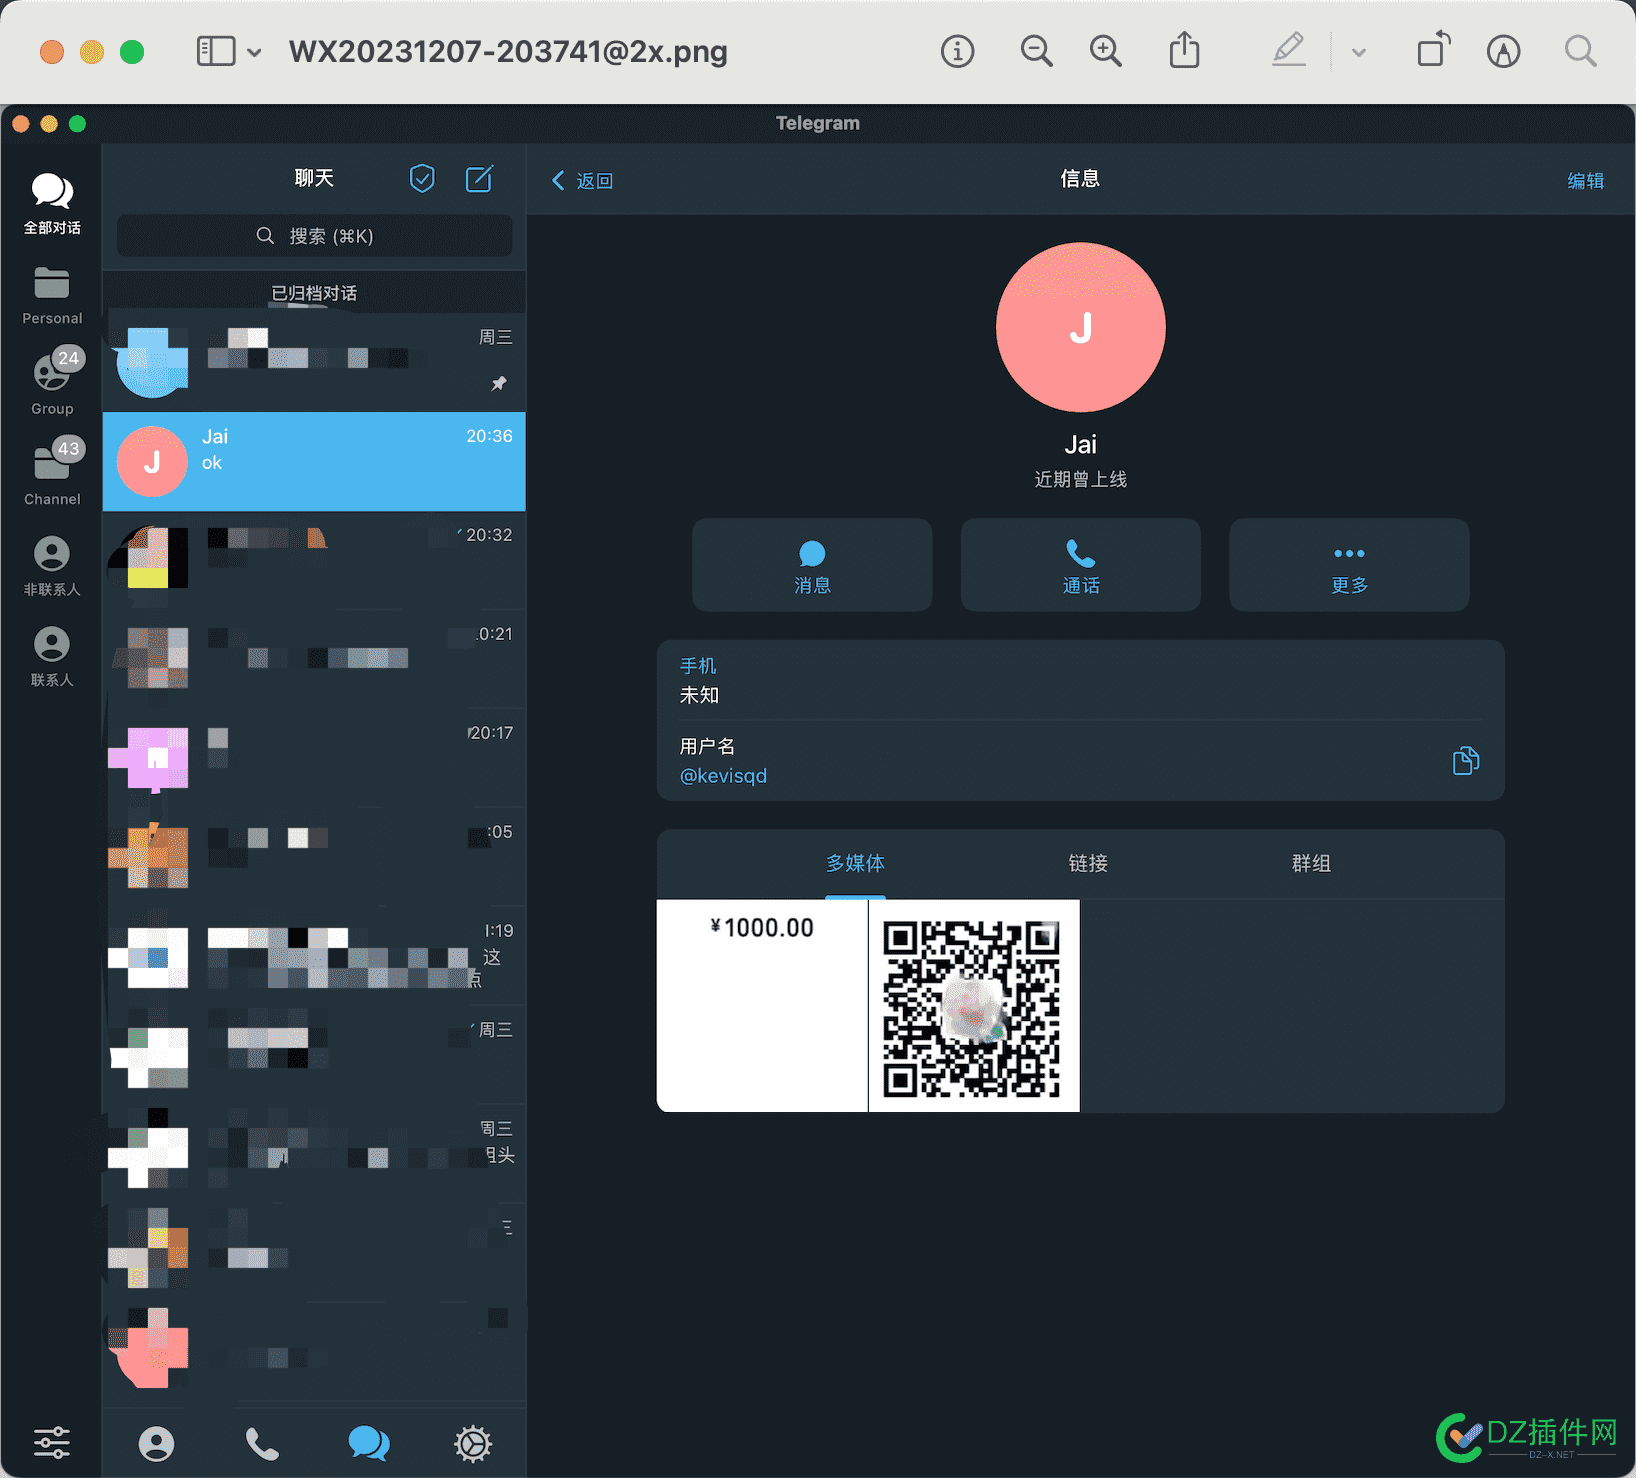Viewport: 1636px width, 1478px height.
Task: Open the 联系人 contacts folder
Action: point(52,656)
